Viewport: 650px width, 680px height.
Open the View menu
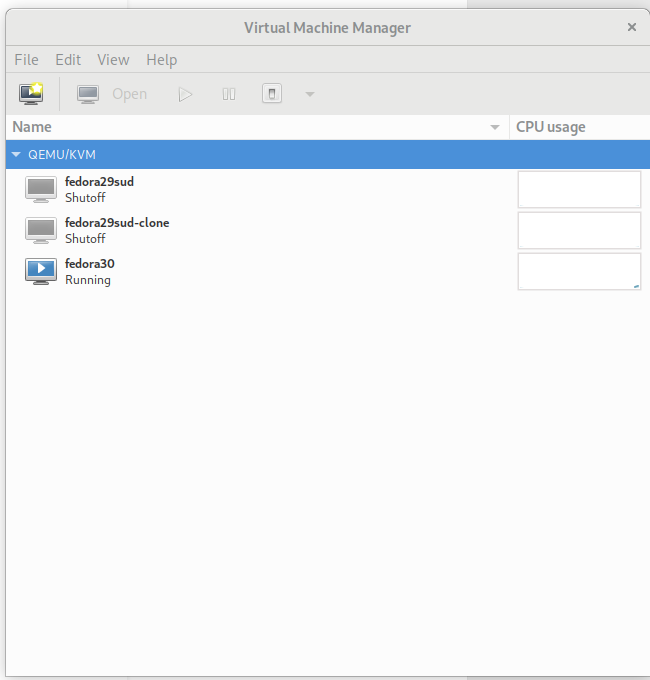[x=113, y=59]
